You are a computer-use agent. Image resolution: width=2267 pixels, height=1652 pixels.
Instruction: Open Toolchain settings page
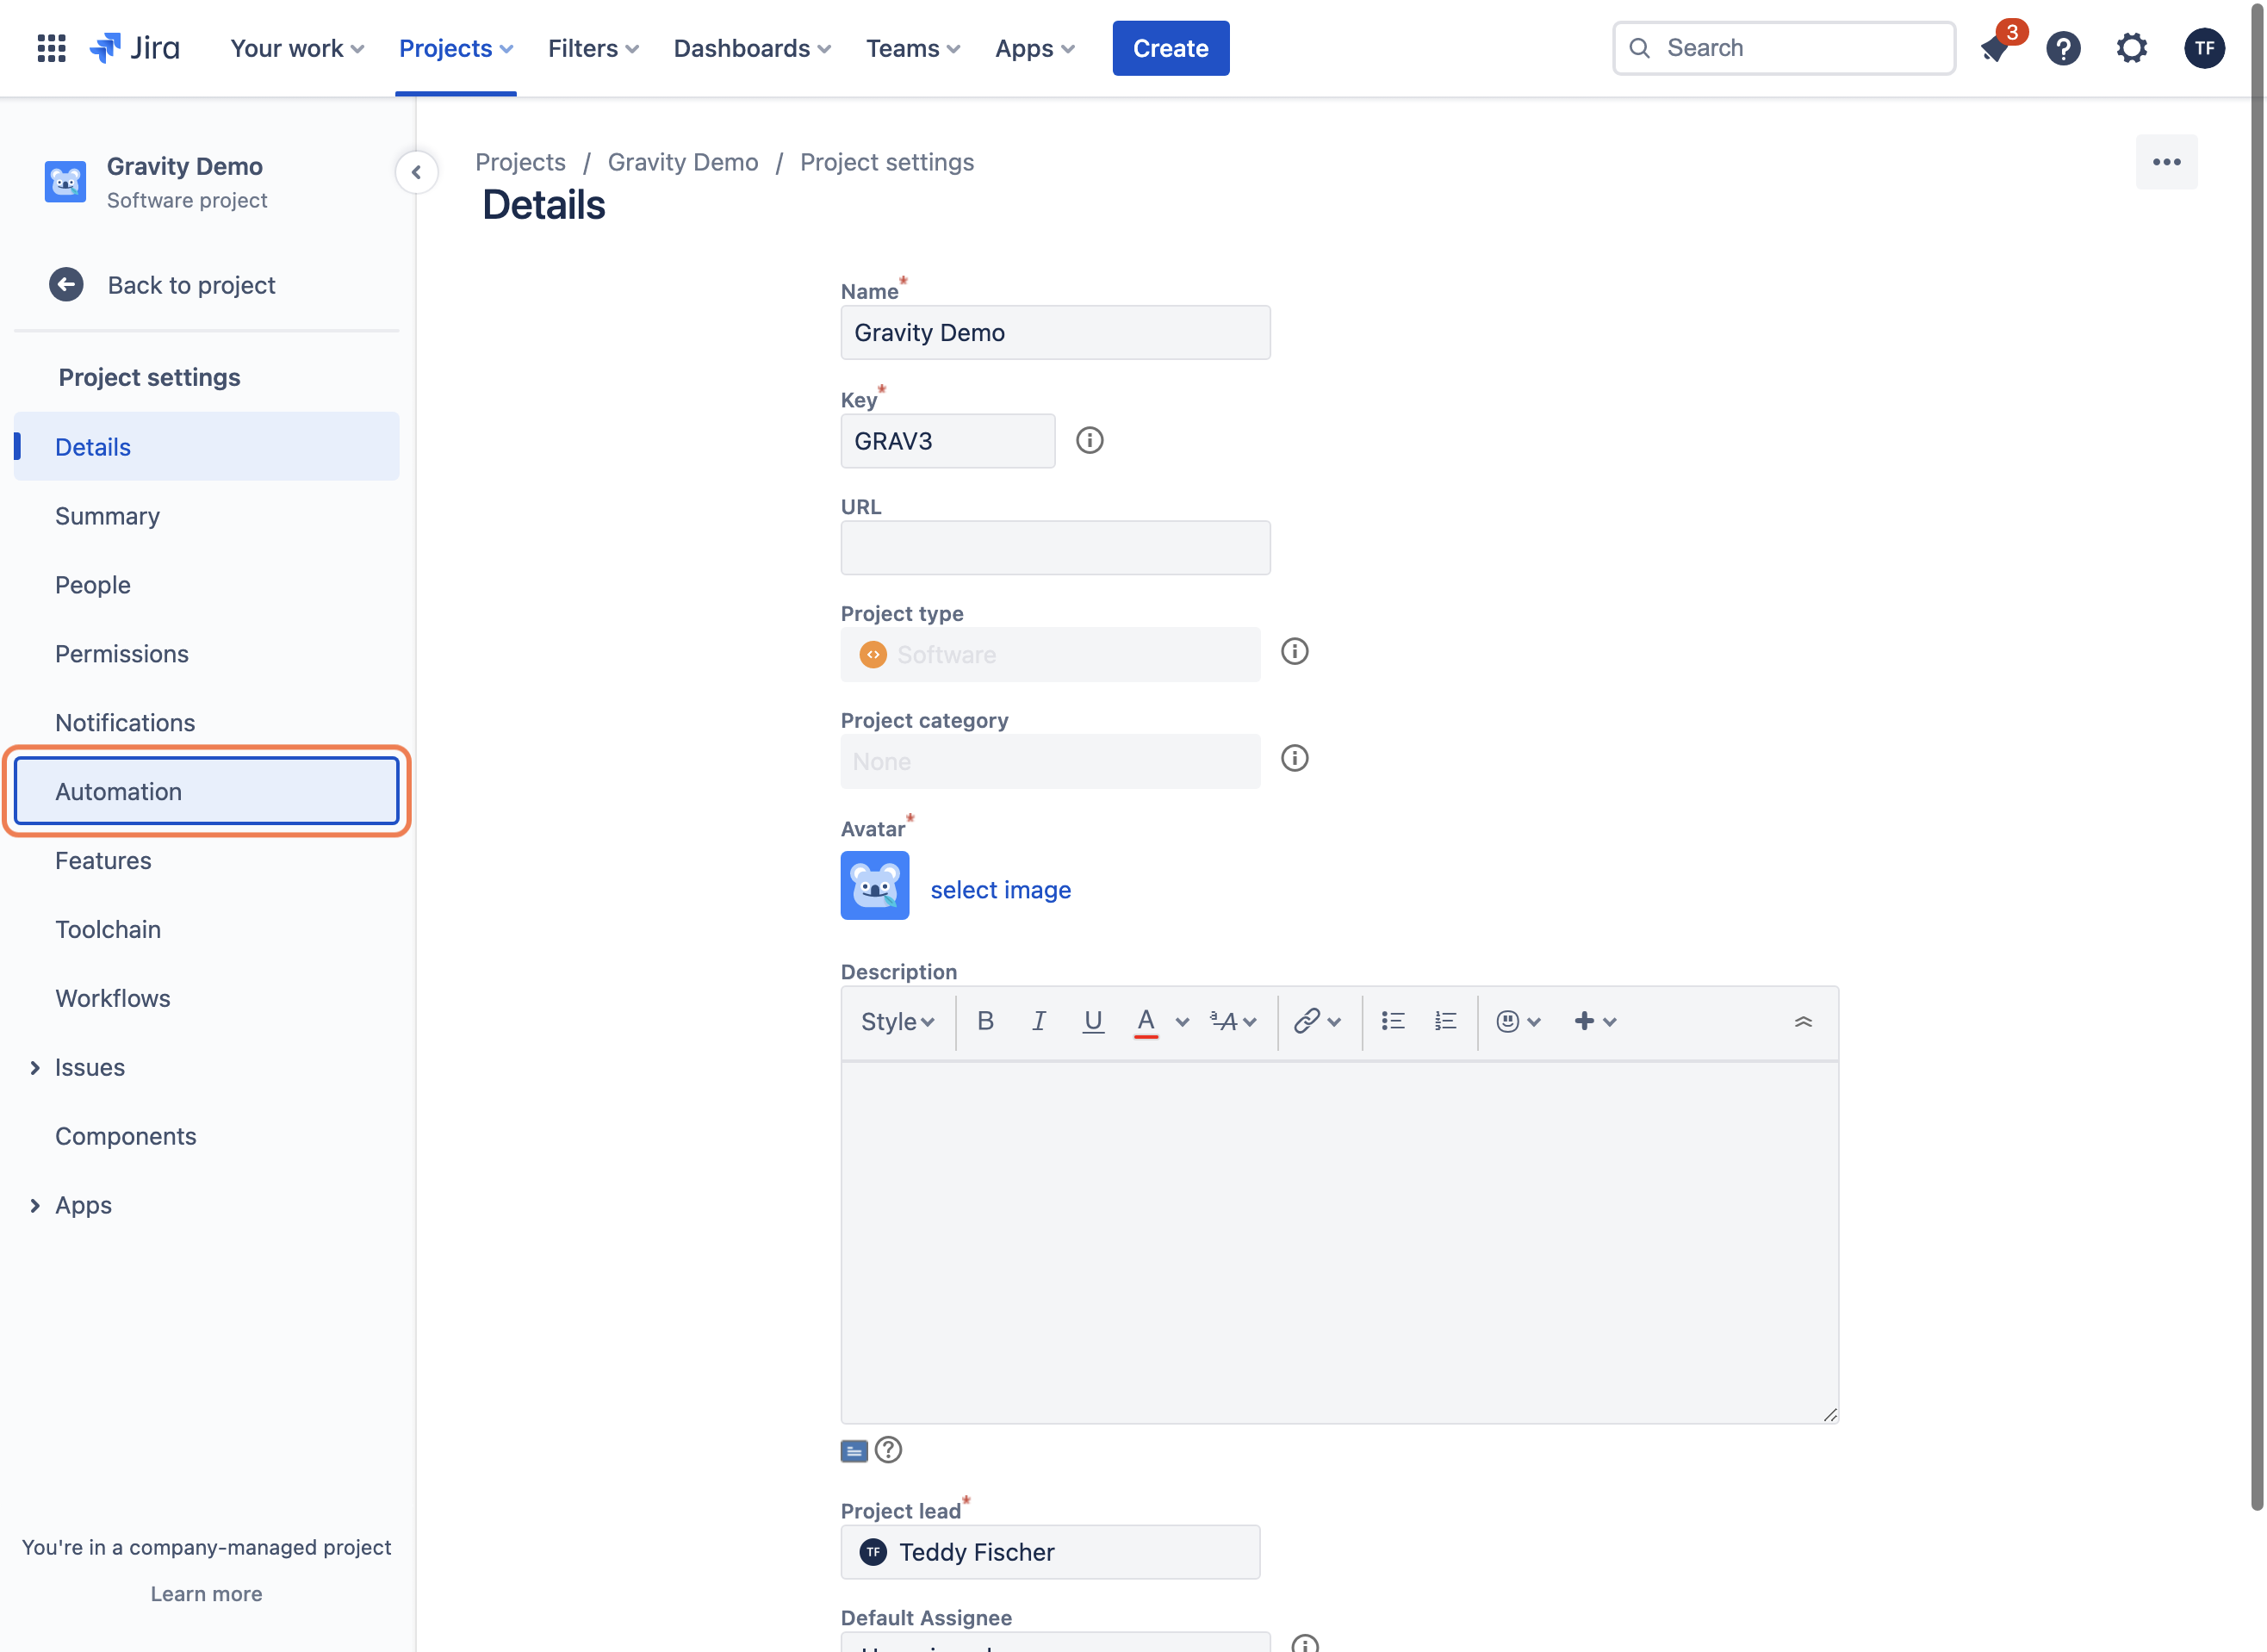click(207, 929)
